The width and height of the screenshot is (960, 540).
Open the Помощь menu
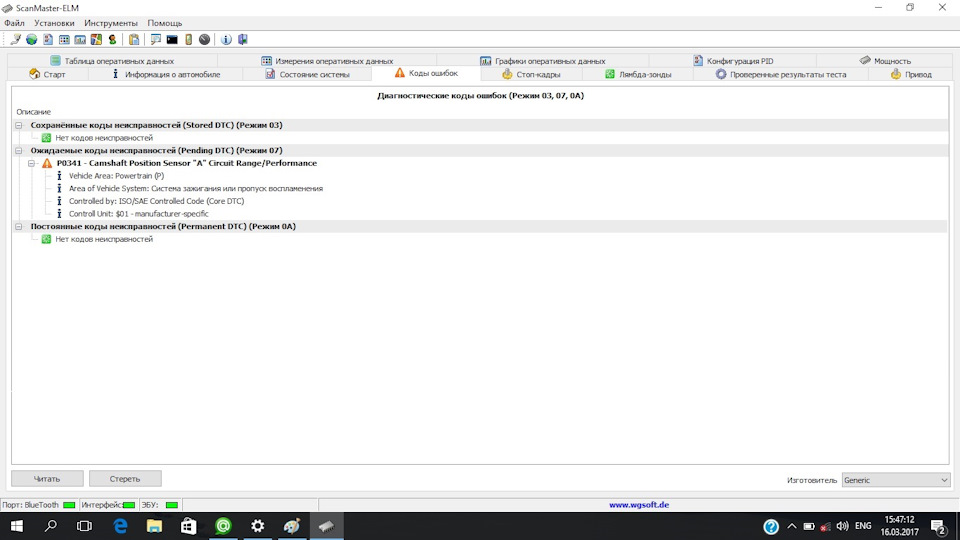165,23
